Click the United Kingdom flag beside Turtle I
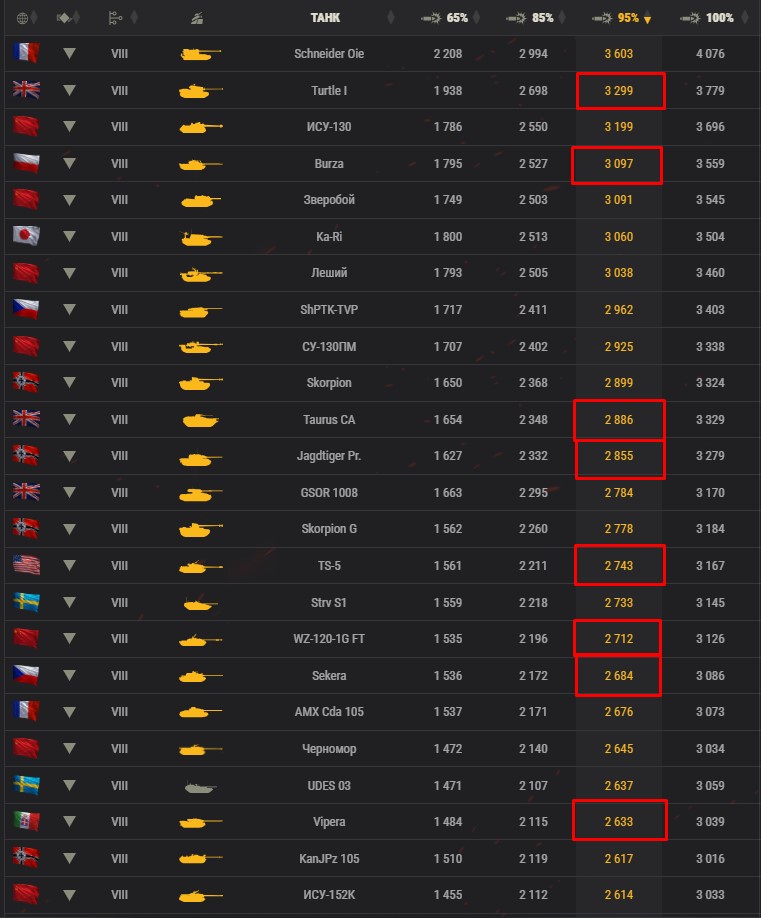This screenshot has height=918, width=761. click(25, 90)
